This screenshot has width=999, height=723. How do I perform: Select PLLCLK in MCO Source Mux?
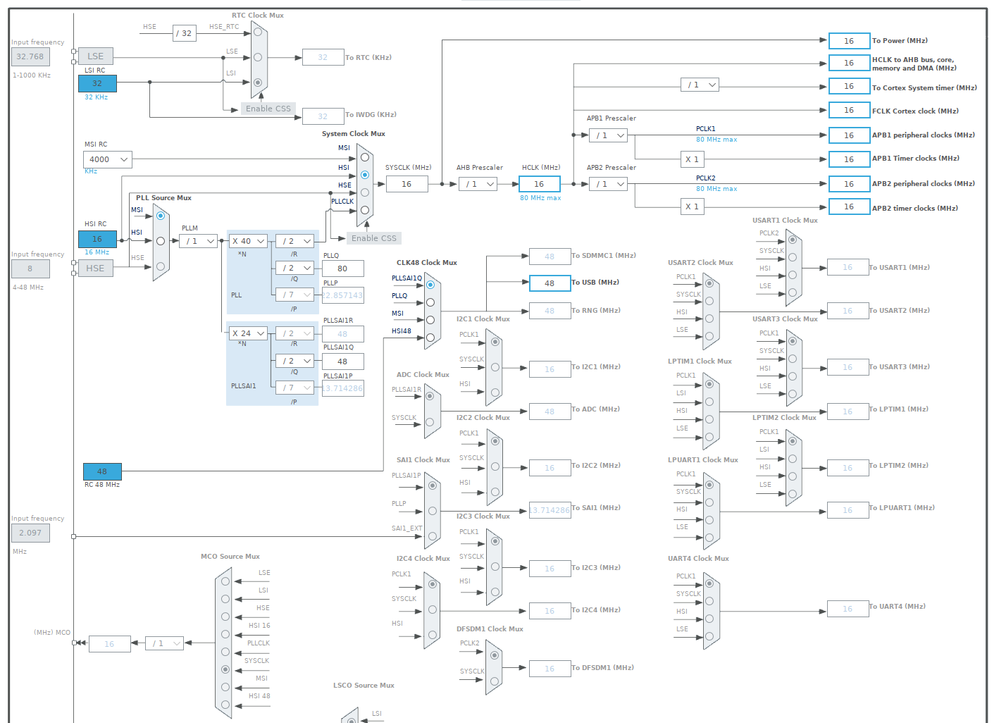pyautogui.click(x=225, y=652)
